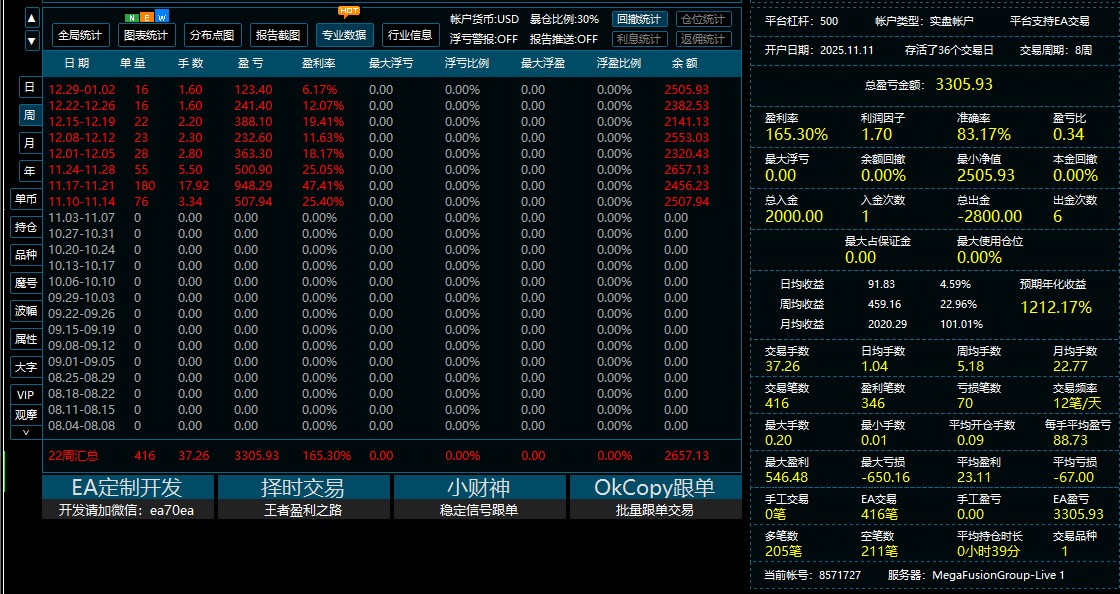Image resolution: width=1120 pixels, height=594 pixels.
Task: Select the 周 period sidebar button
Action: (x=29, y=115)
